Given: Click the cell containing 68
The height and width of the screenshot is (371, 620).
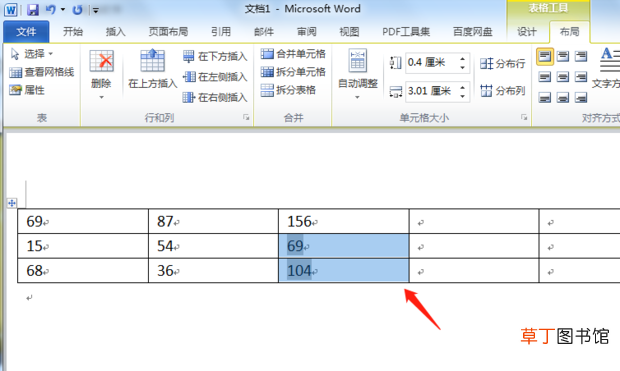Looking at the screenshot, I should pyautogui.click(x=83, y=271).
